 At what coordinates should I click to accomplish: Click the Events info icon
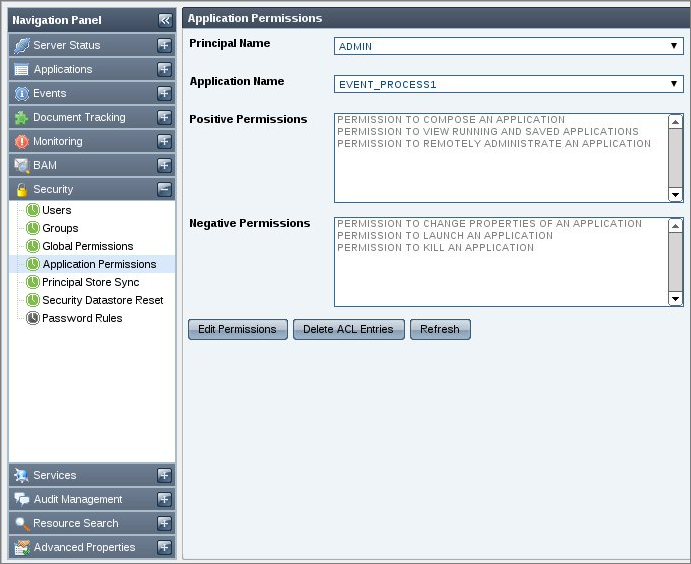point(21,93)
